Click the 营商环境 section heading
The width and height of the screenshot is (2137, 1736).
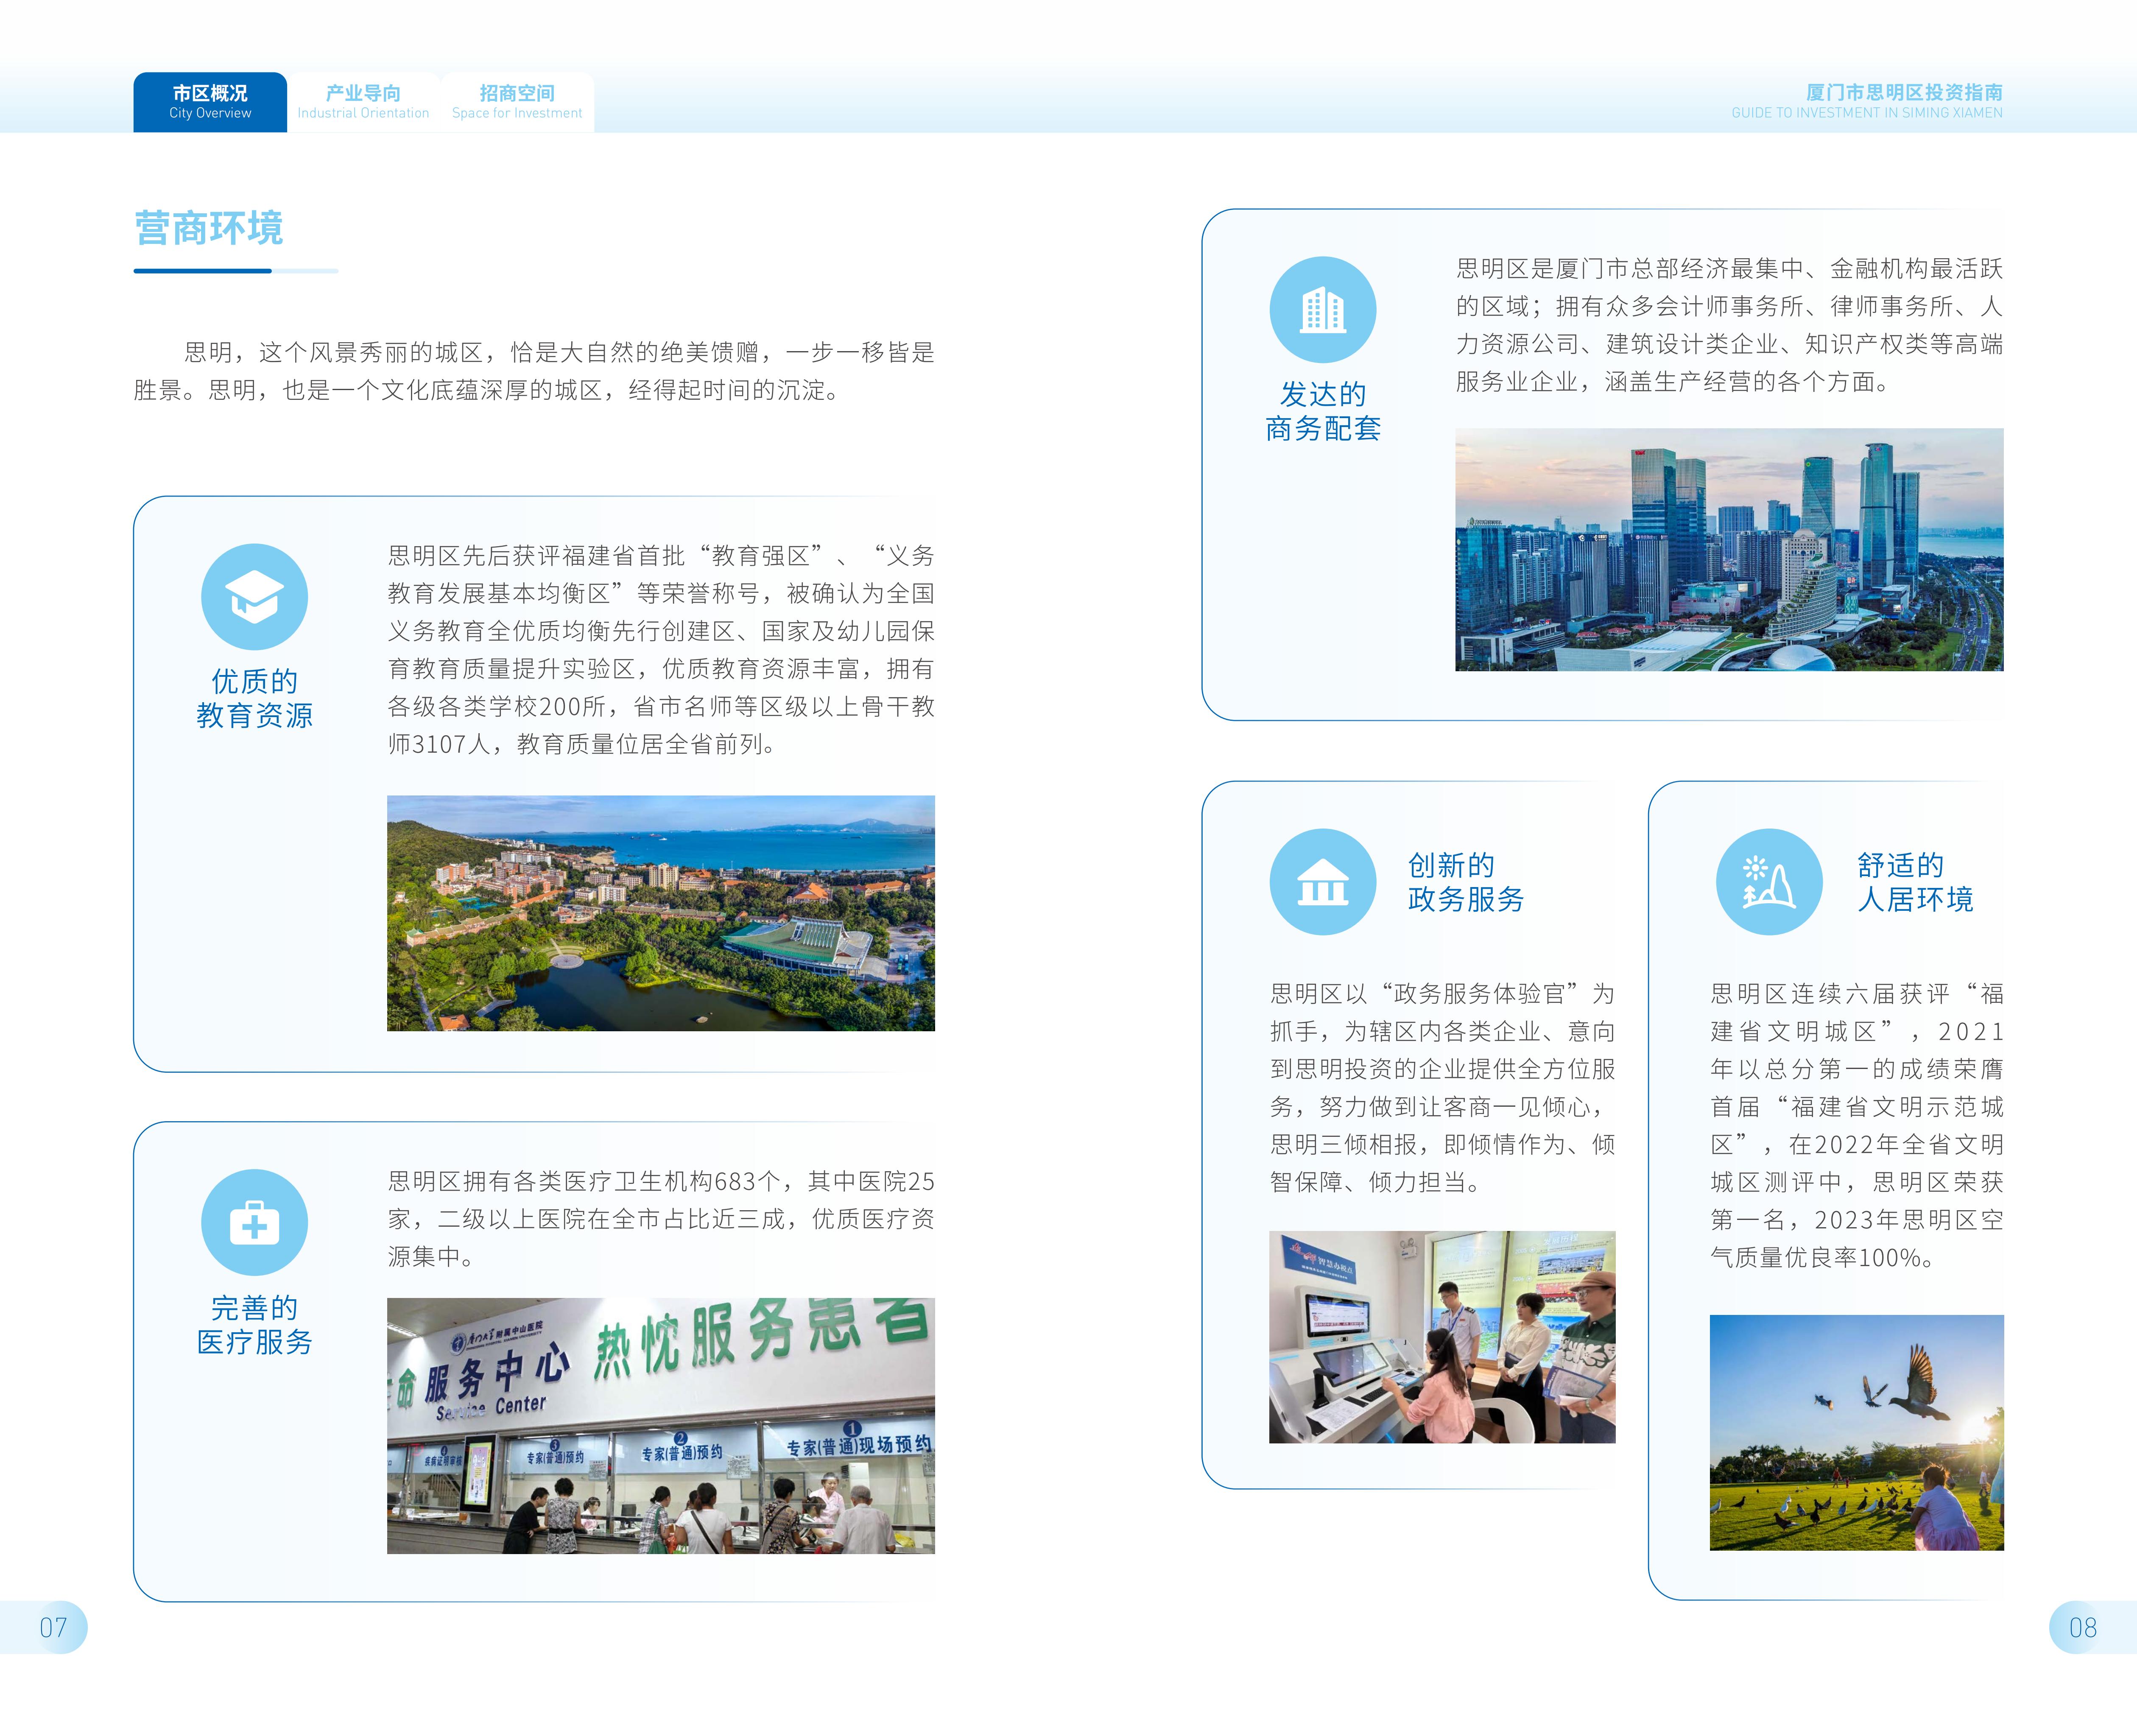coord(209,229)
